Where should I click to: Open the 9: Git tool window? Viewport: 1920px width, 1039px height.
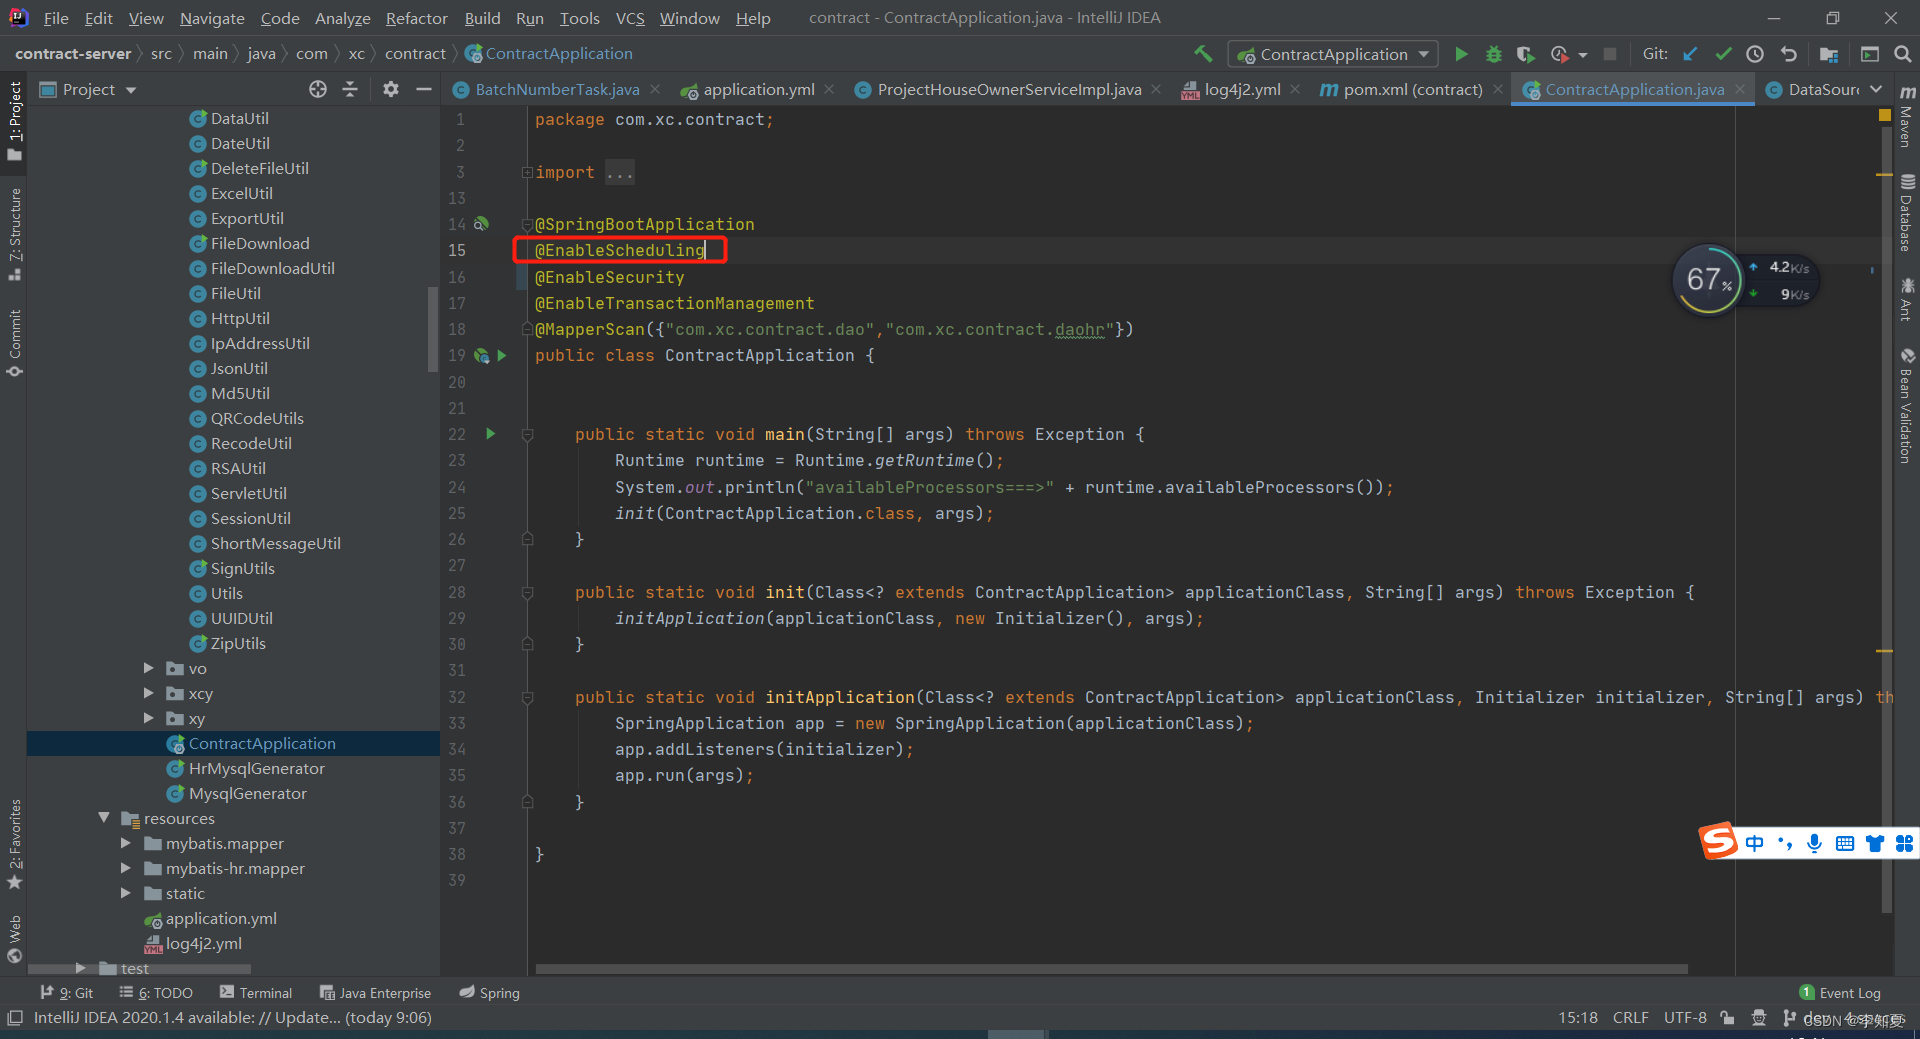tap(66, 993)
